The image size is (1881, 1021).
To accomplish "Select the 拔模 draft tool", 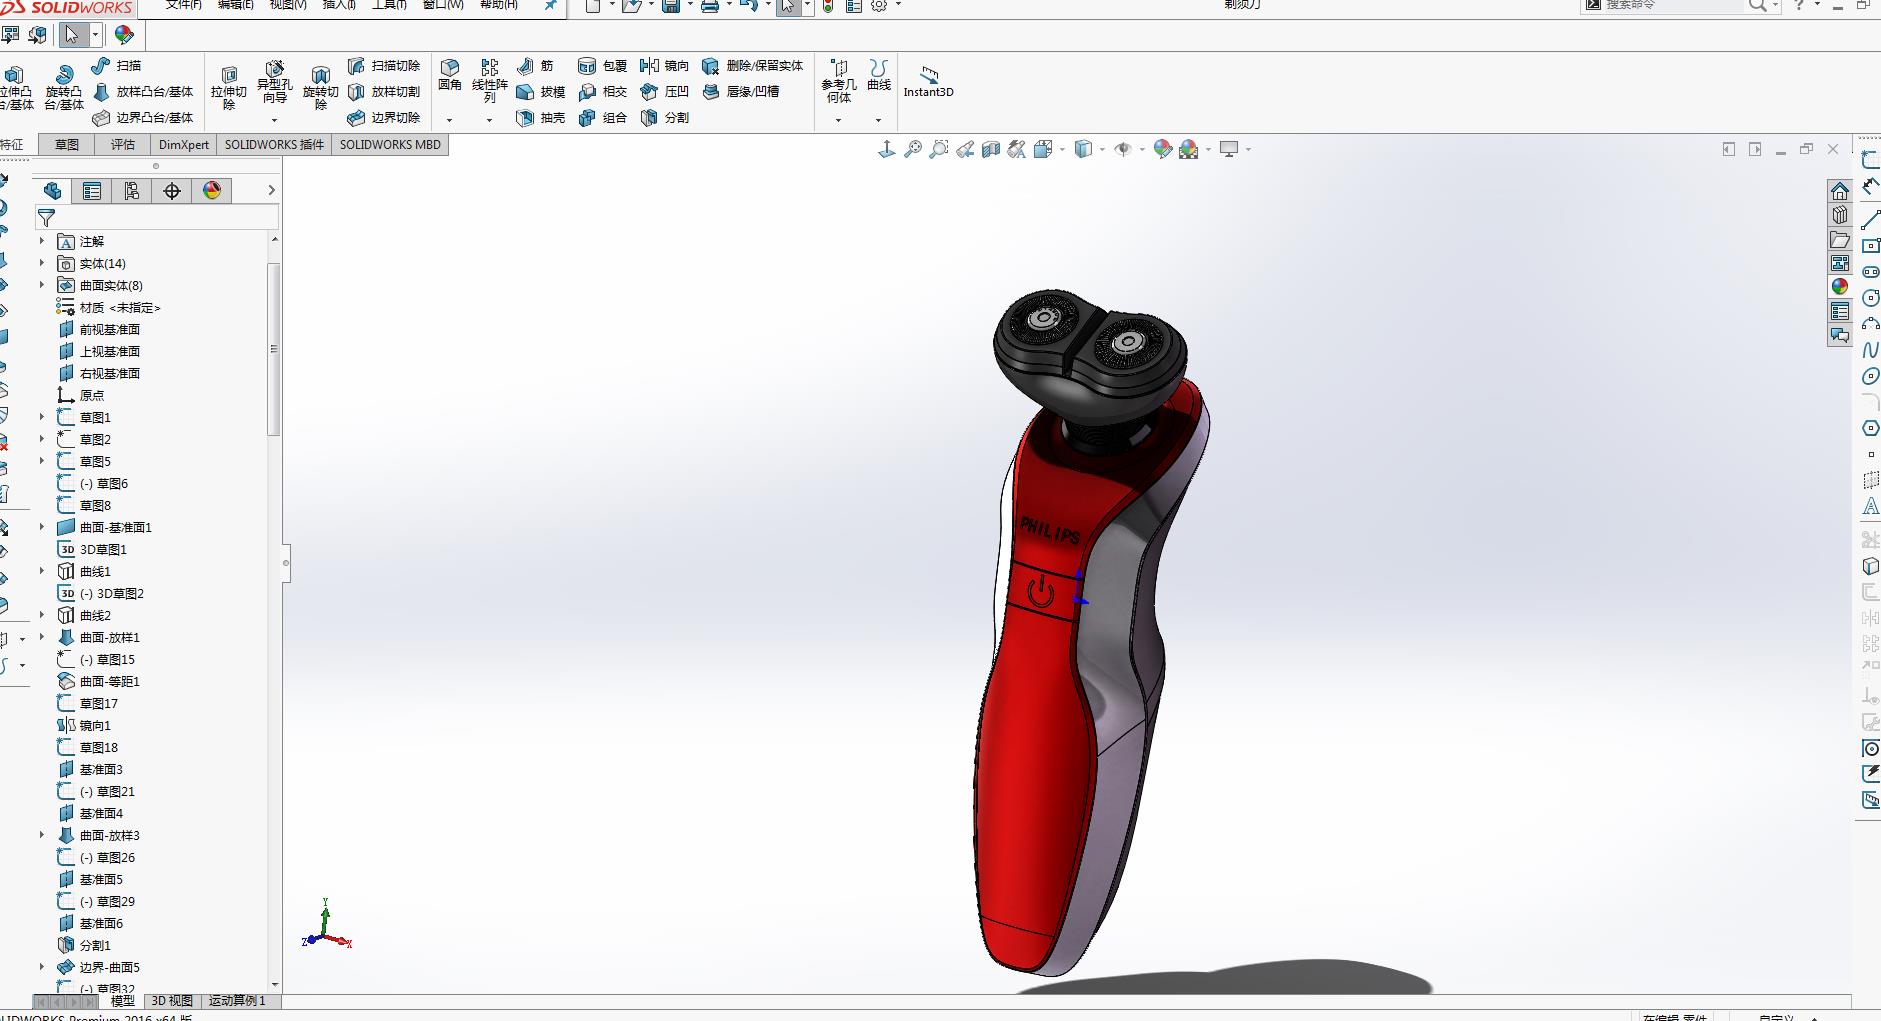I will click(x=541, y=92).
